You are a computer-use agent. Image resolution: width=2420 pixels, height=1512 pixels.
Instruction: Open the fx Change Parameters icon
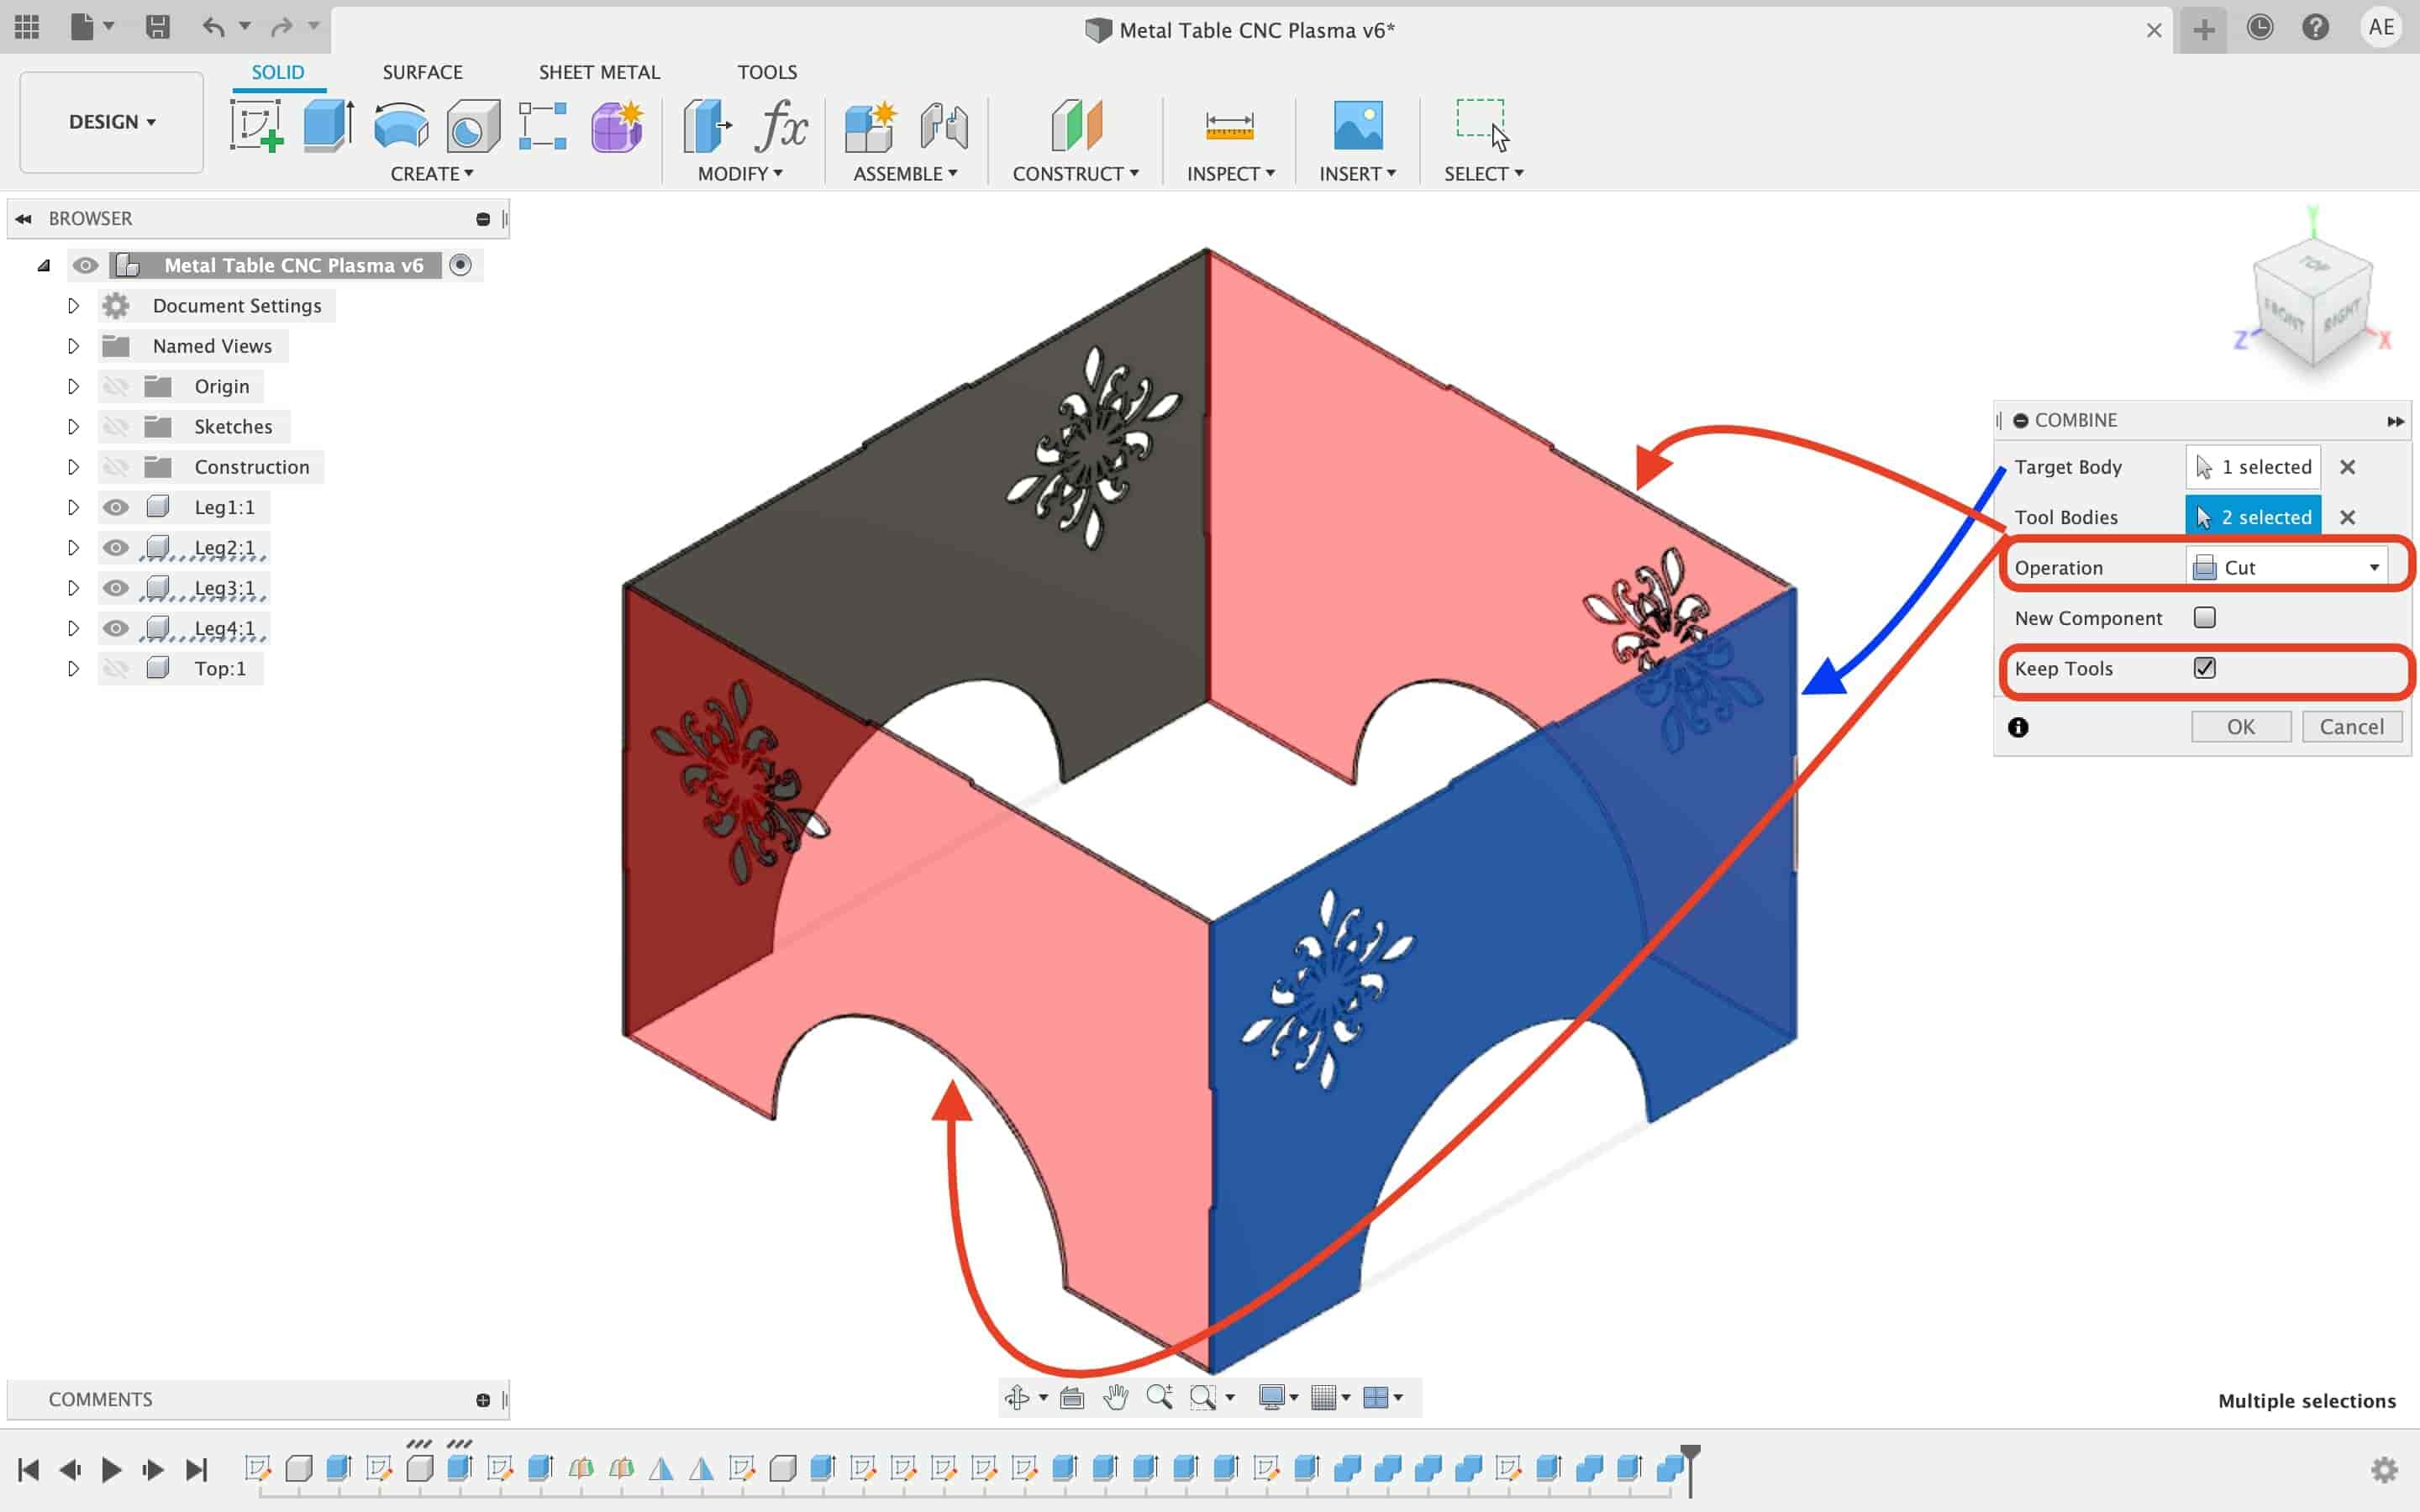click(781, 126)
